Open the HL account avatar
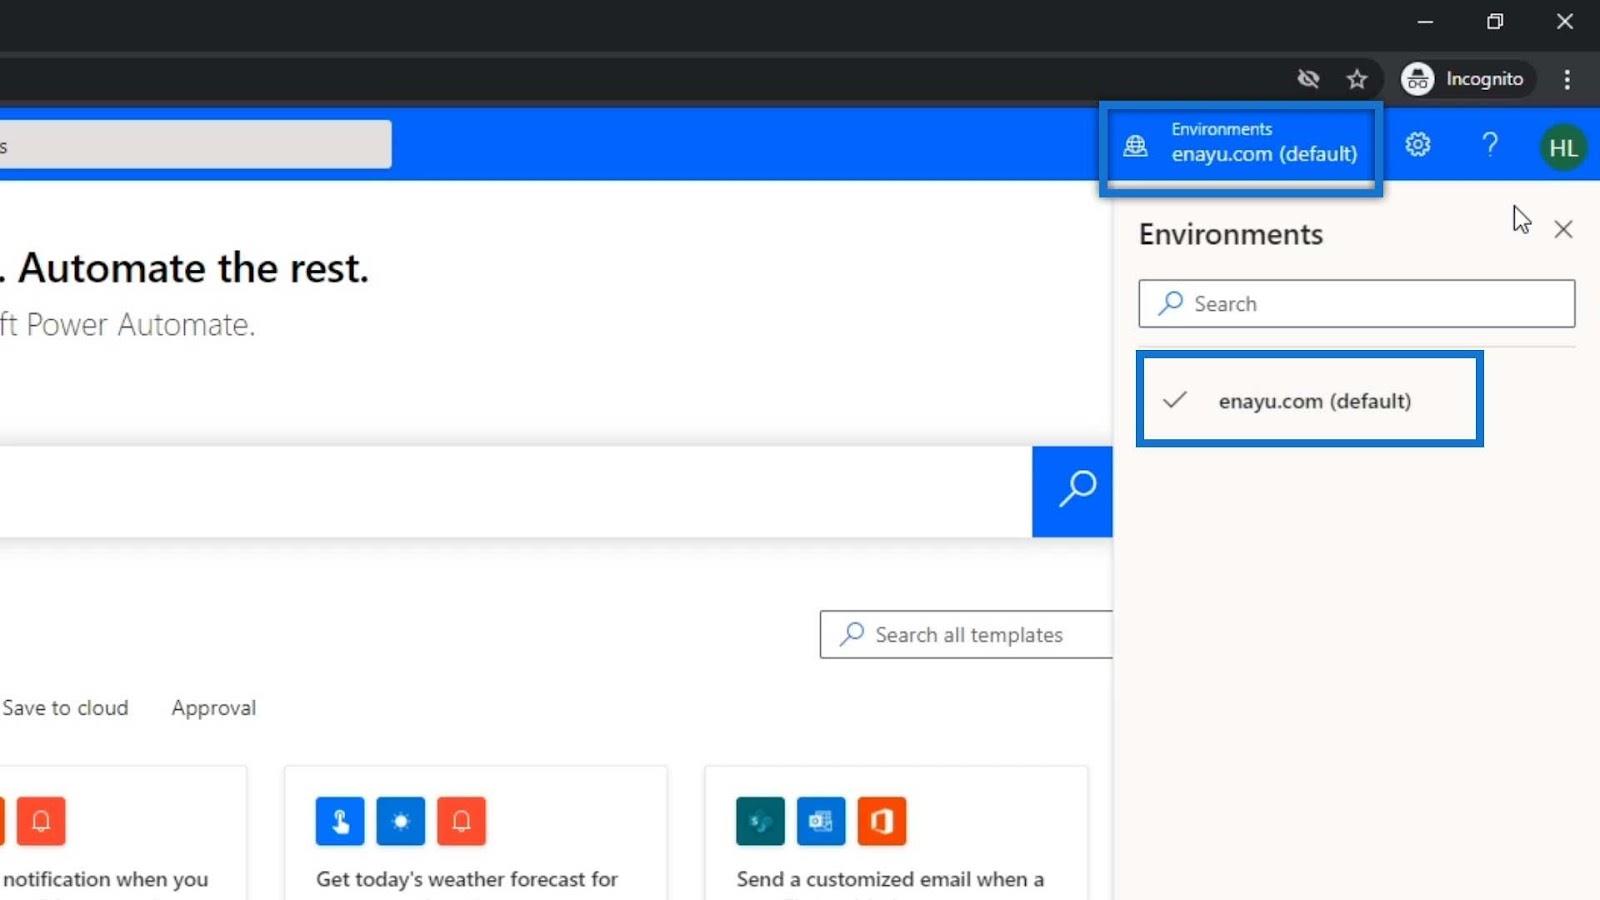This screenshot has width=1600, height=900. (1563, 148)
